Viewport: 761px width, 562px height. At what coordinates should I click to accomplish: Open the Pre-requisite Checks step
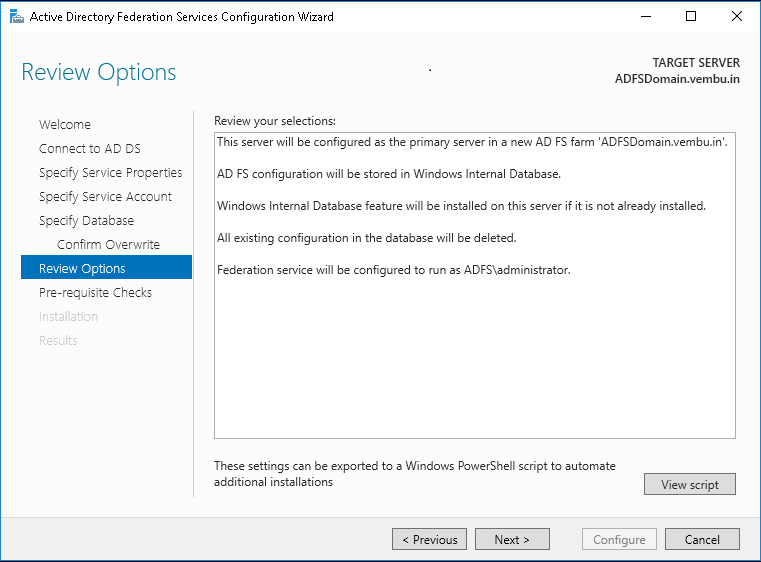coord(96,293)
